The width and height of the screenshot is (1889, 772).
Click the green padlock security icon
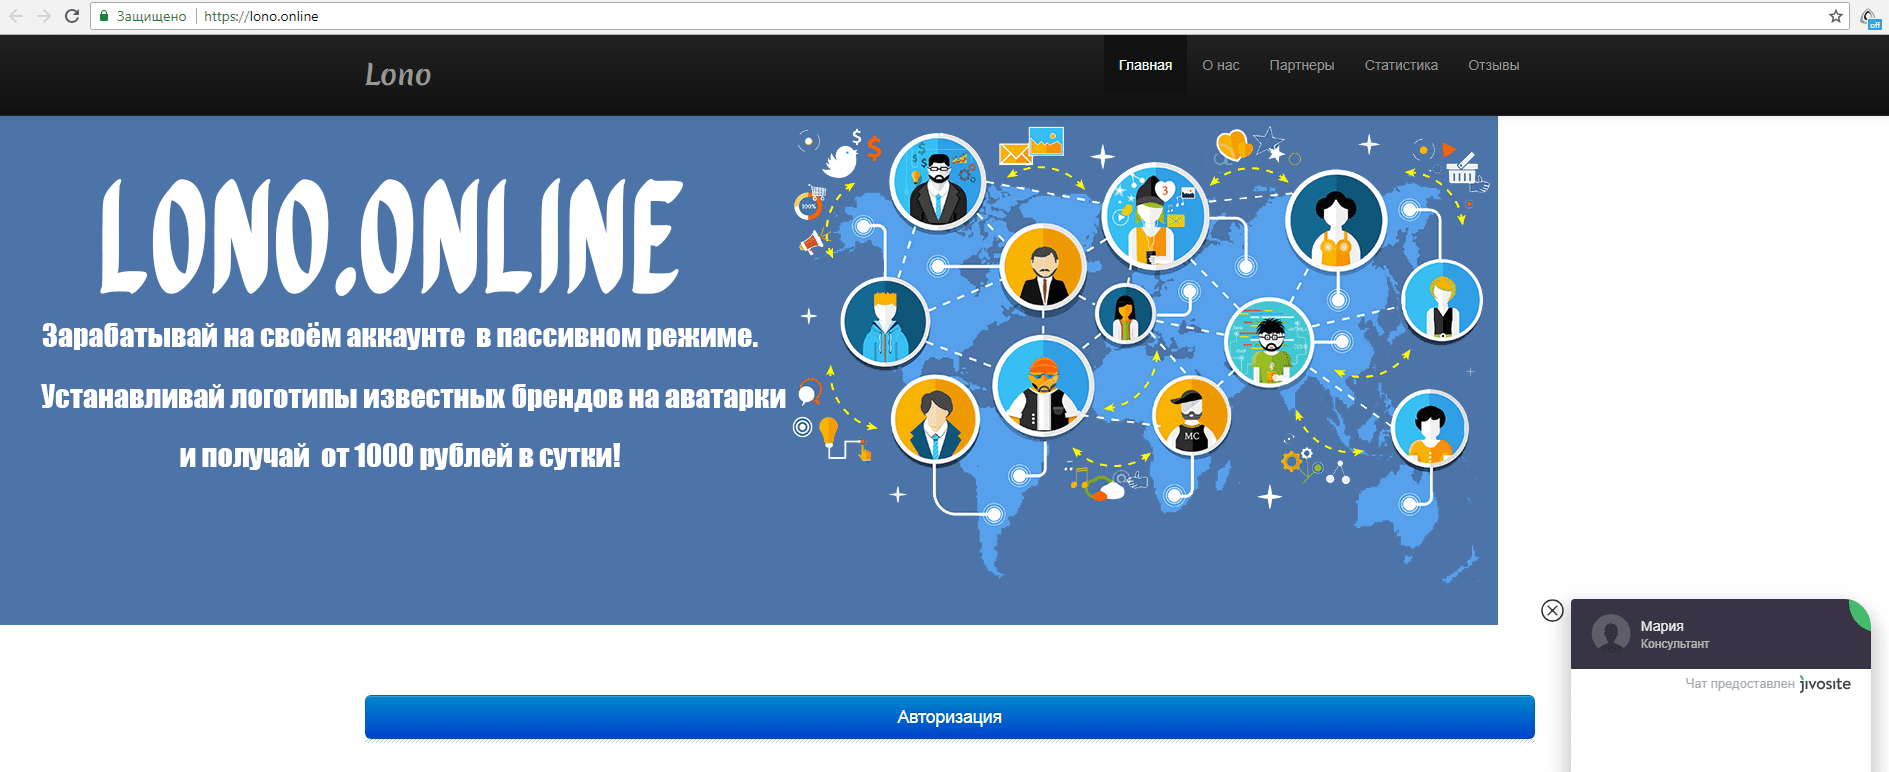coord(104,16)
